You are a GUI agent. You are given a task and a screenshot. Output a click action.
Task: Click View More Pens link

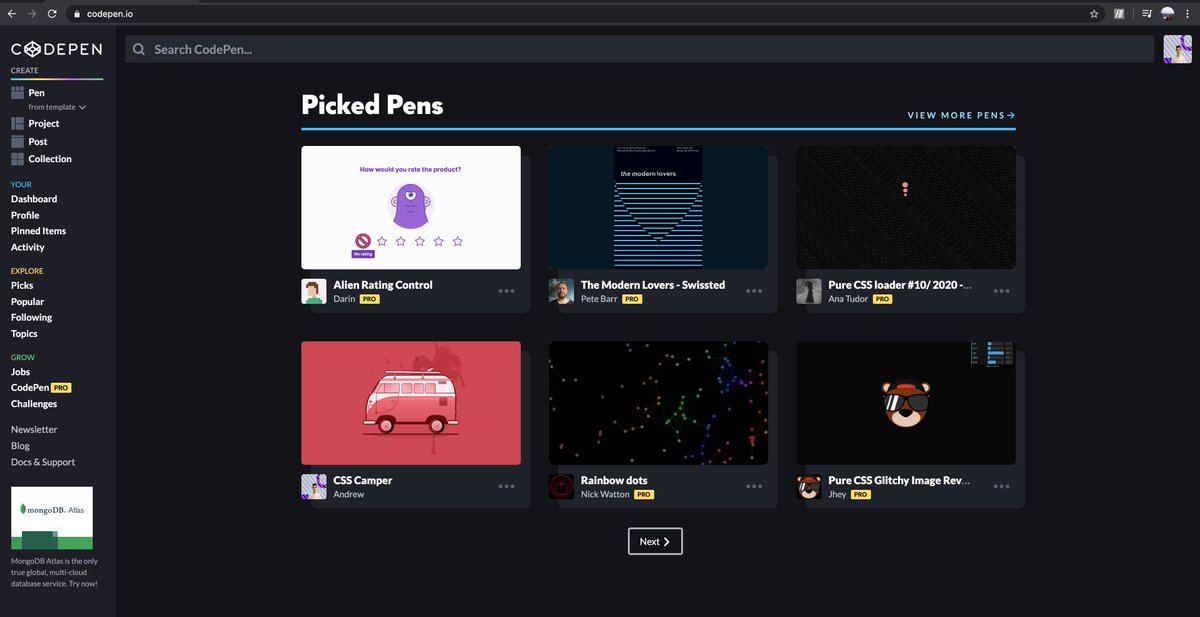[x=961, y=115]
